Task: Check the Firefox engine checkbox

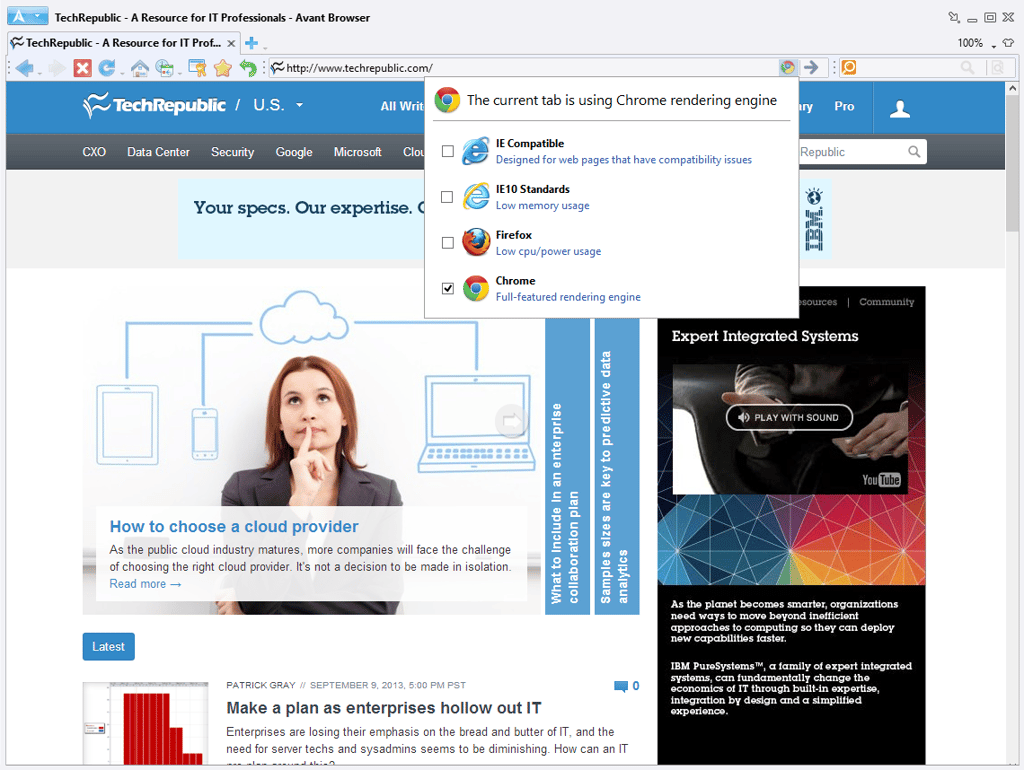Action: click(447, 243)
